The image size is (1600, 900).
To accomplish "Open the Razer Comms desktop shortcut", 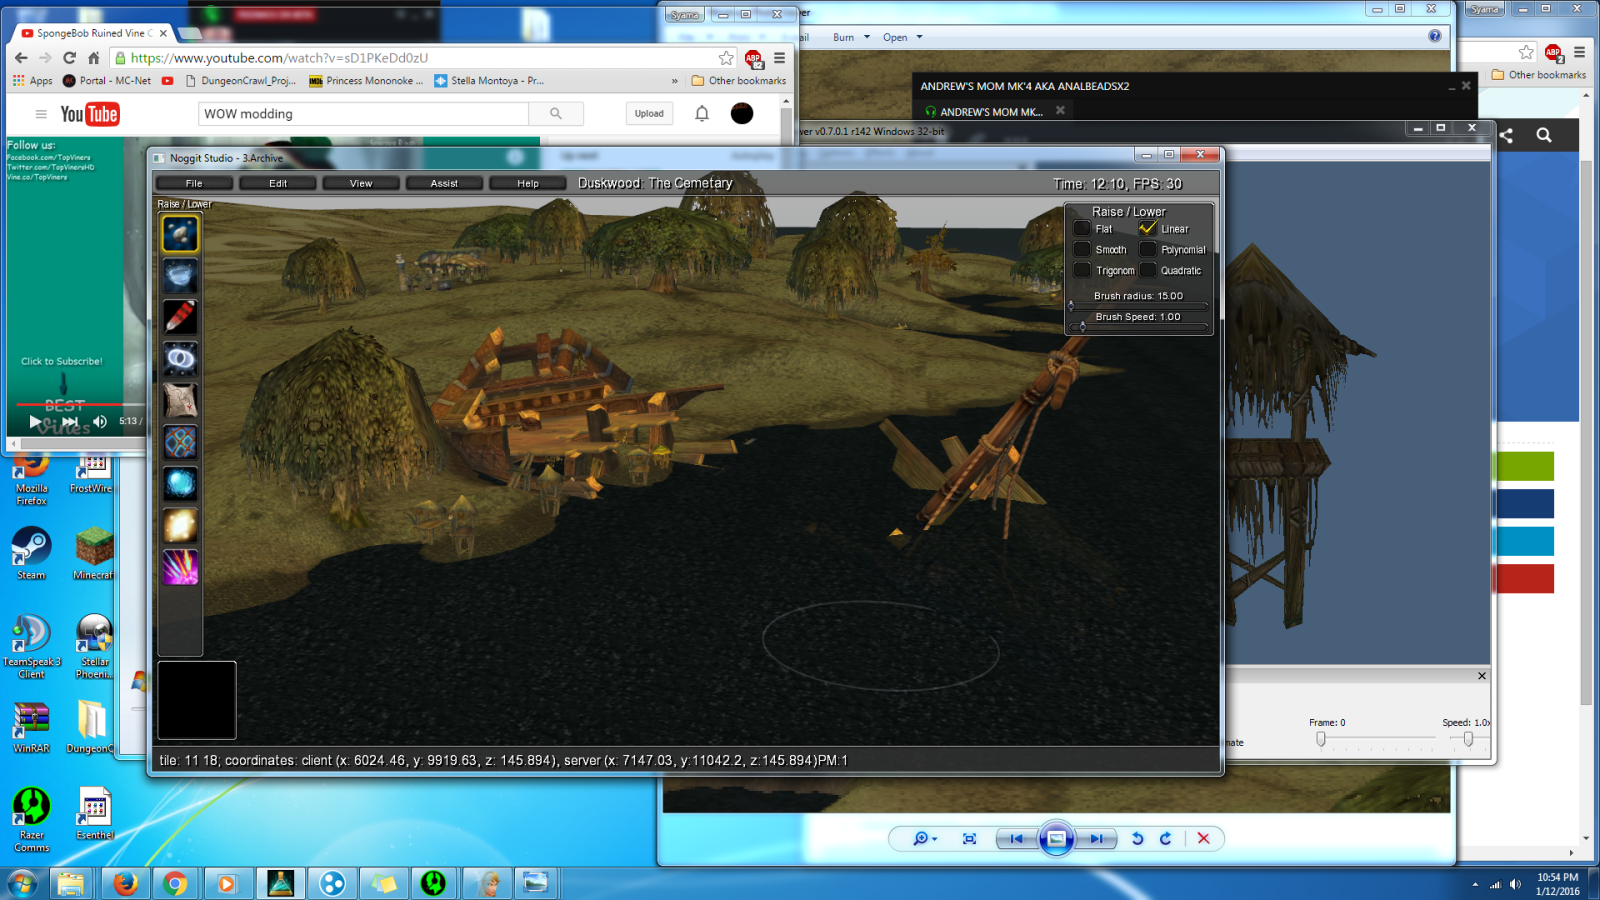I will point(31,819).
